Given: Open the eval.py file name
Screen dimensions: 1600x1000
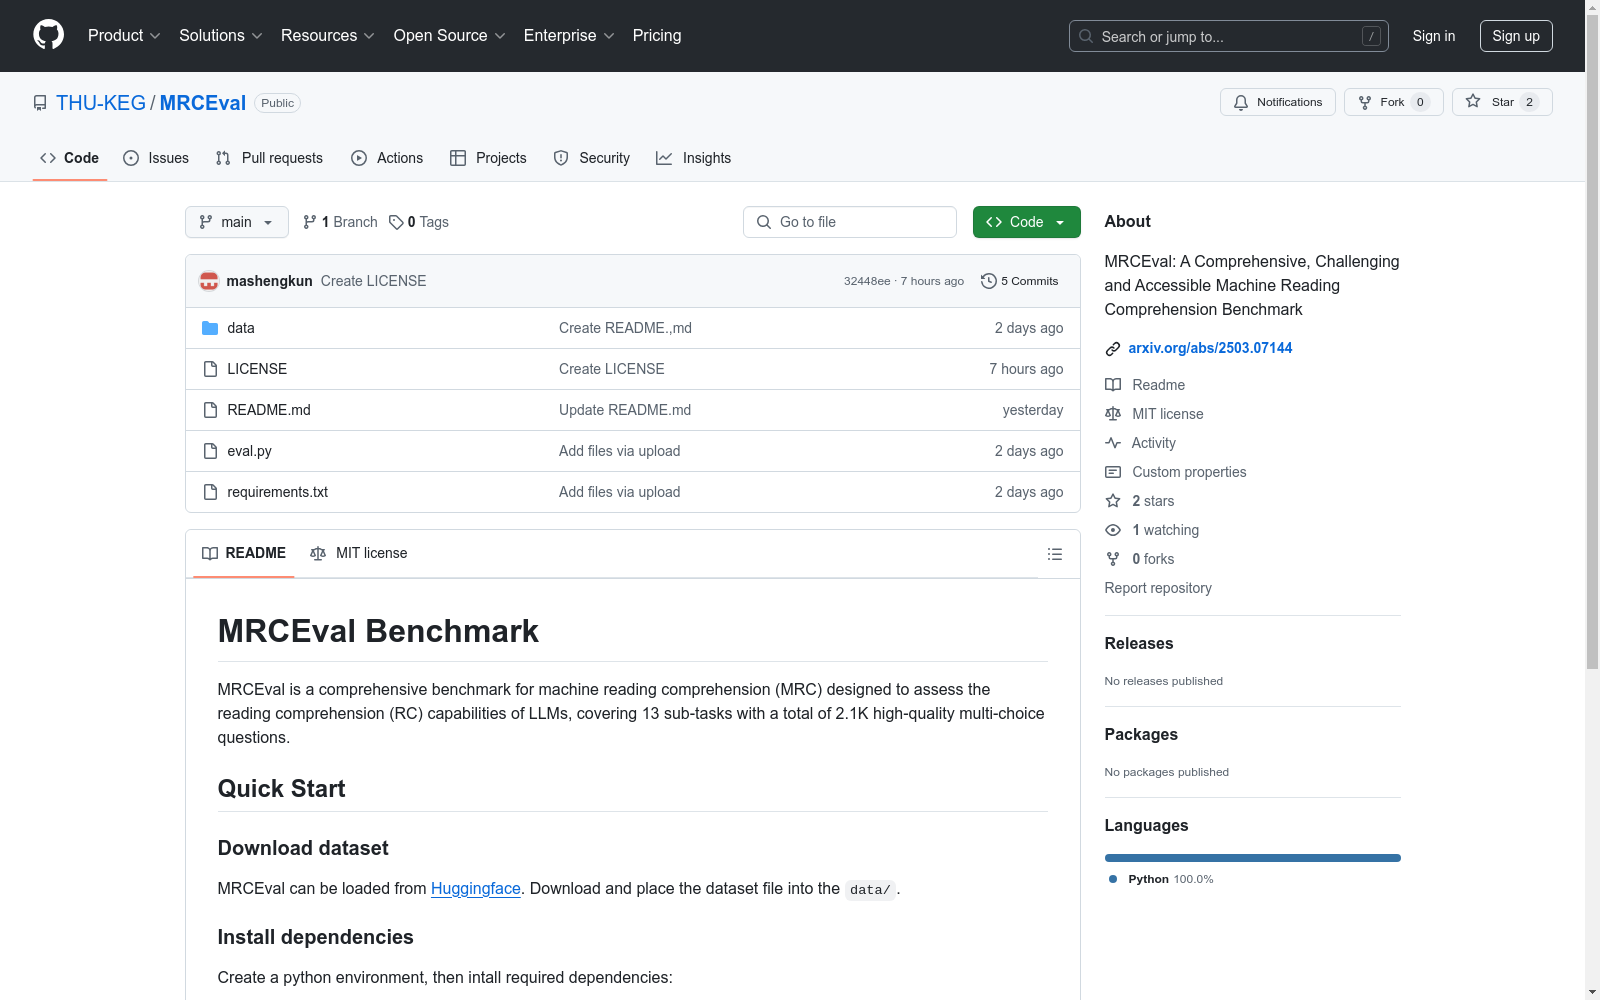Looking at the screenshot, I should click(250, 451).
